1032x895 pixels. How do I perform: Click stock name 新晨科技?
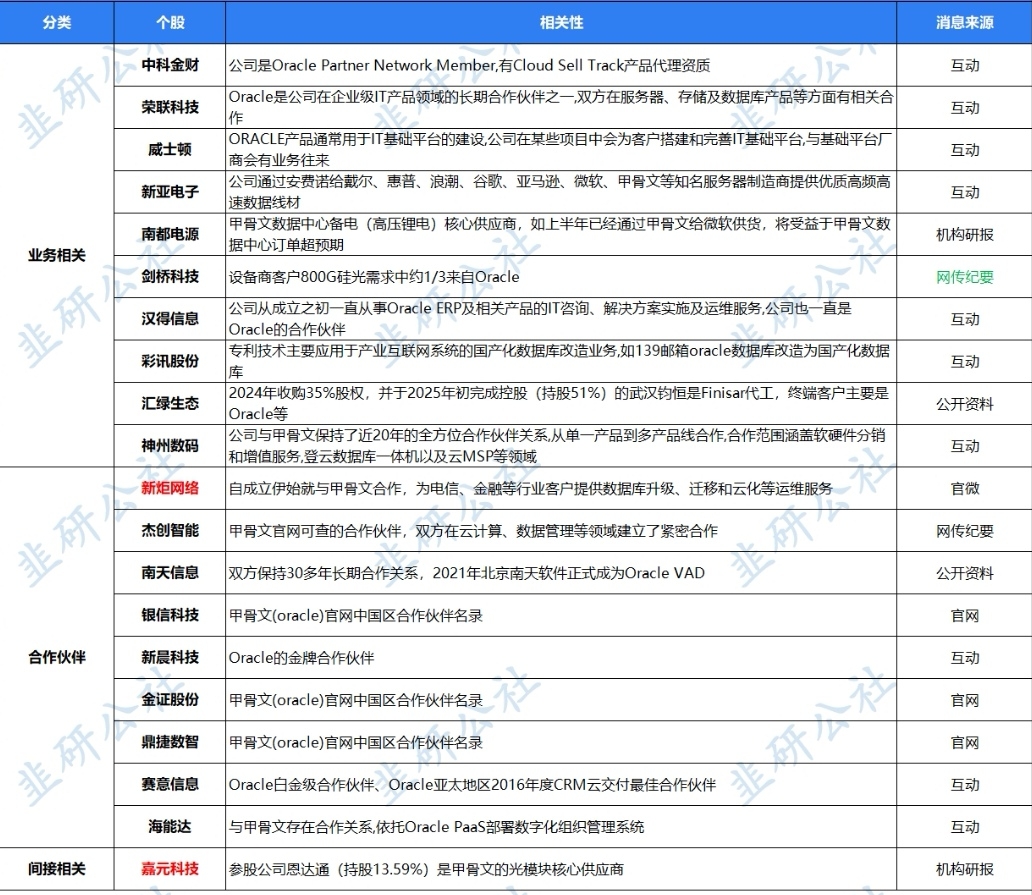[x=170, y=657]
